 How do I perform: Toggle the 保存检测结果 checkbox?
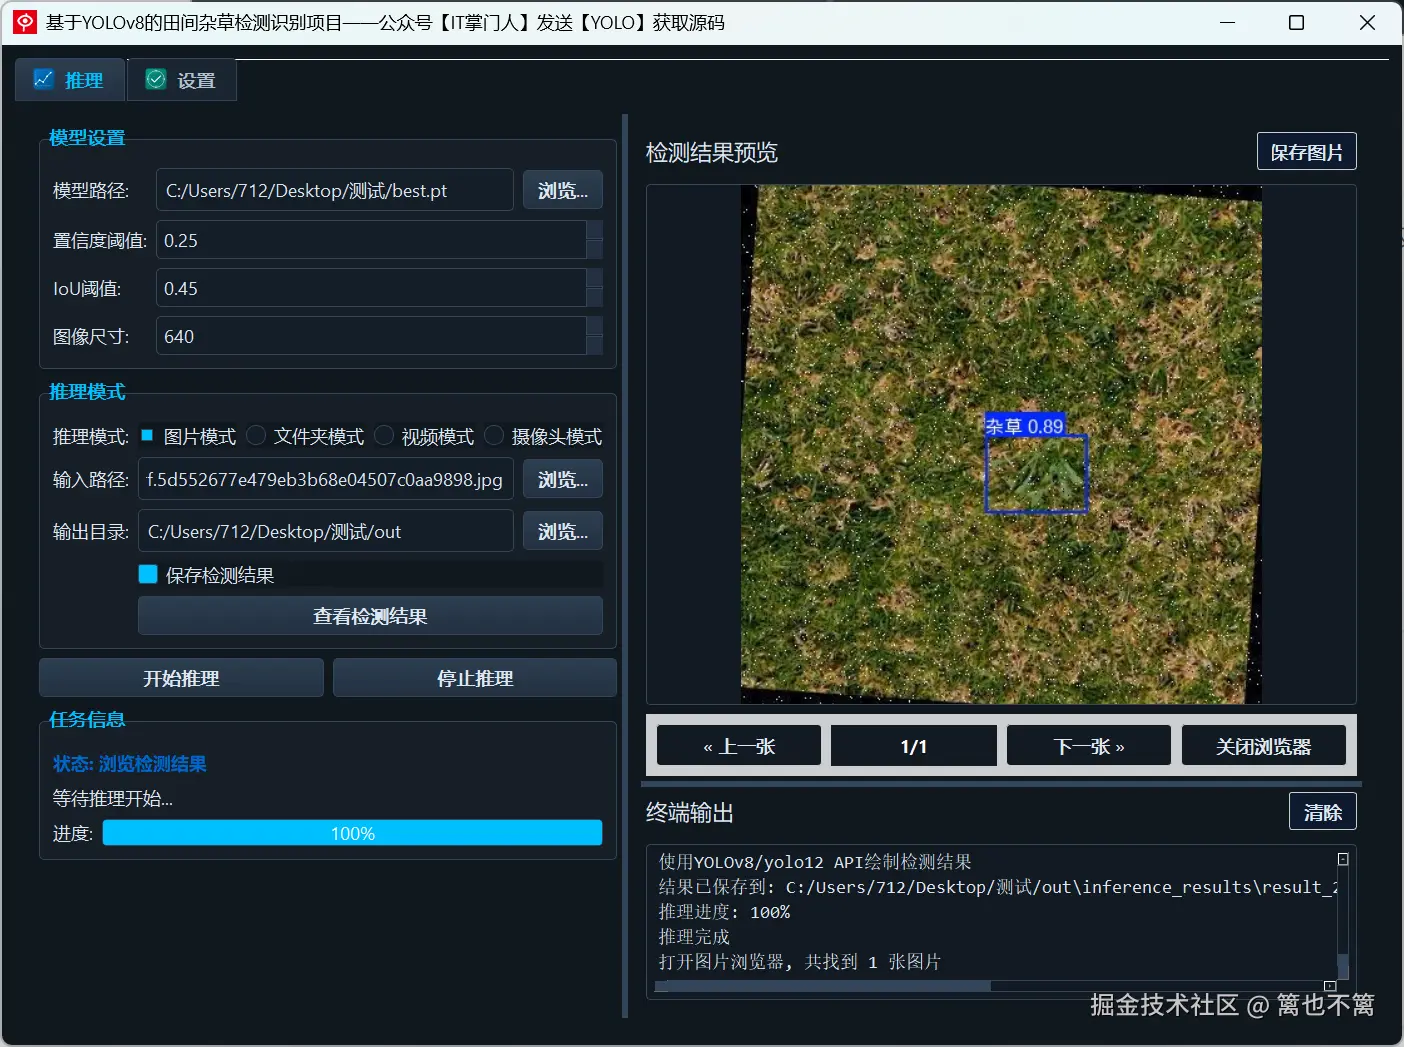pos(148,574)
